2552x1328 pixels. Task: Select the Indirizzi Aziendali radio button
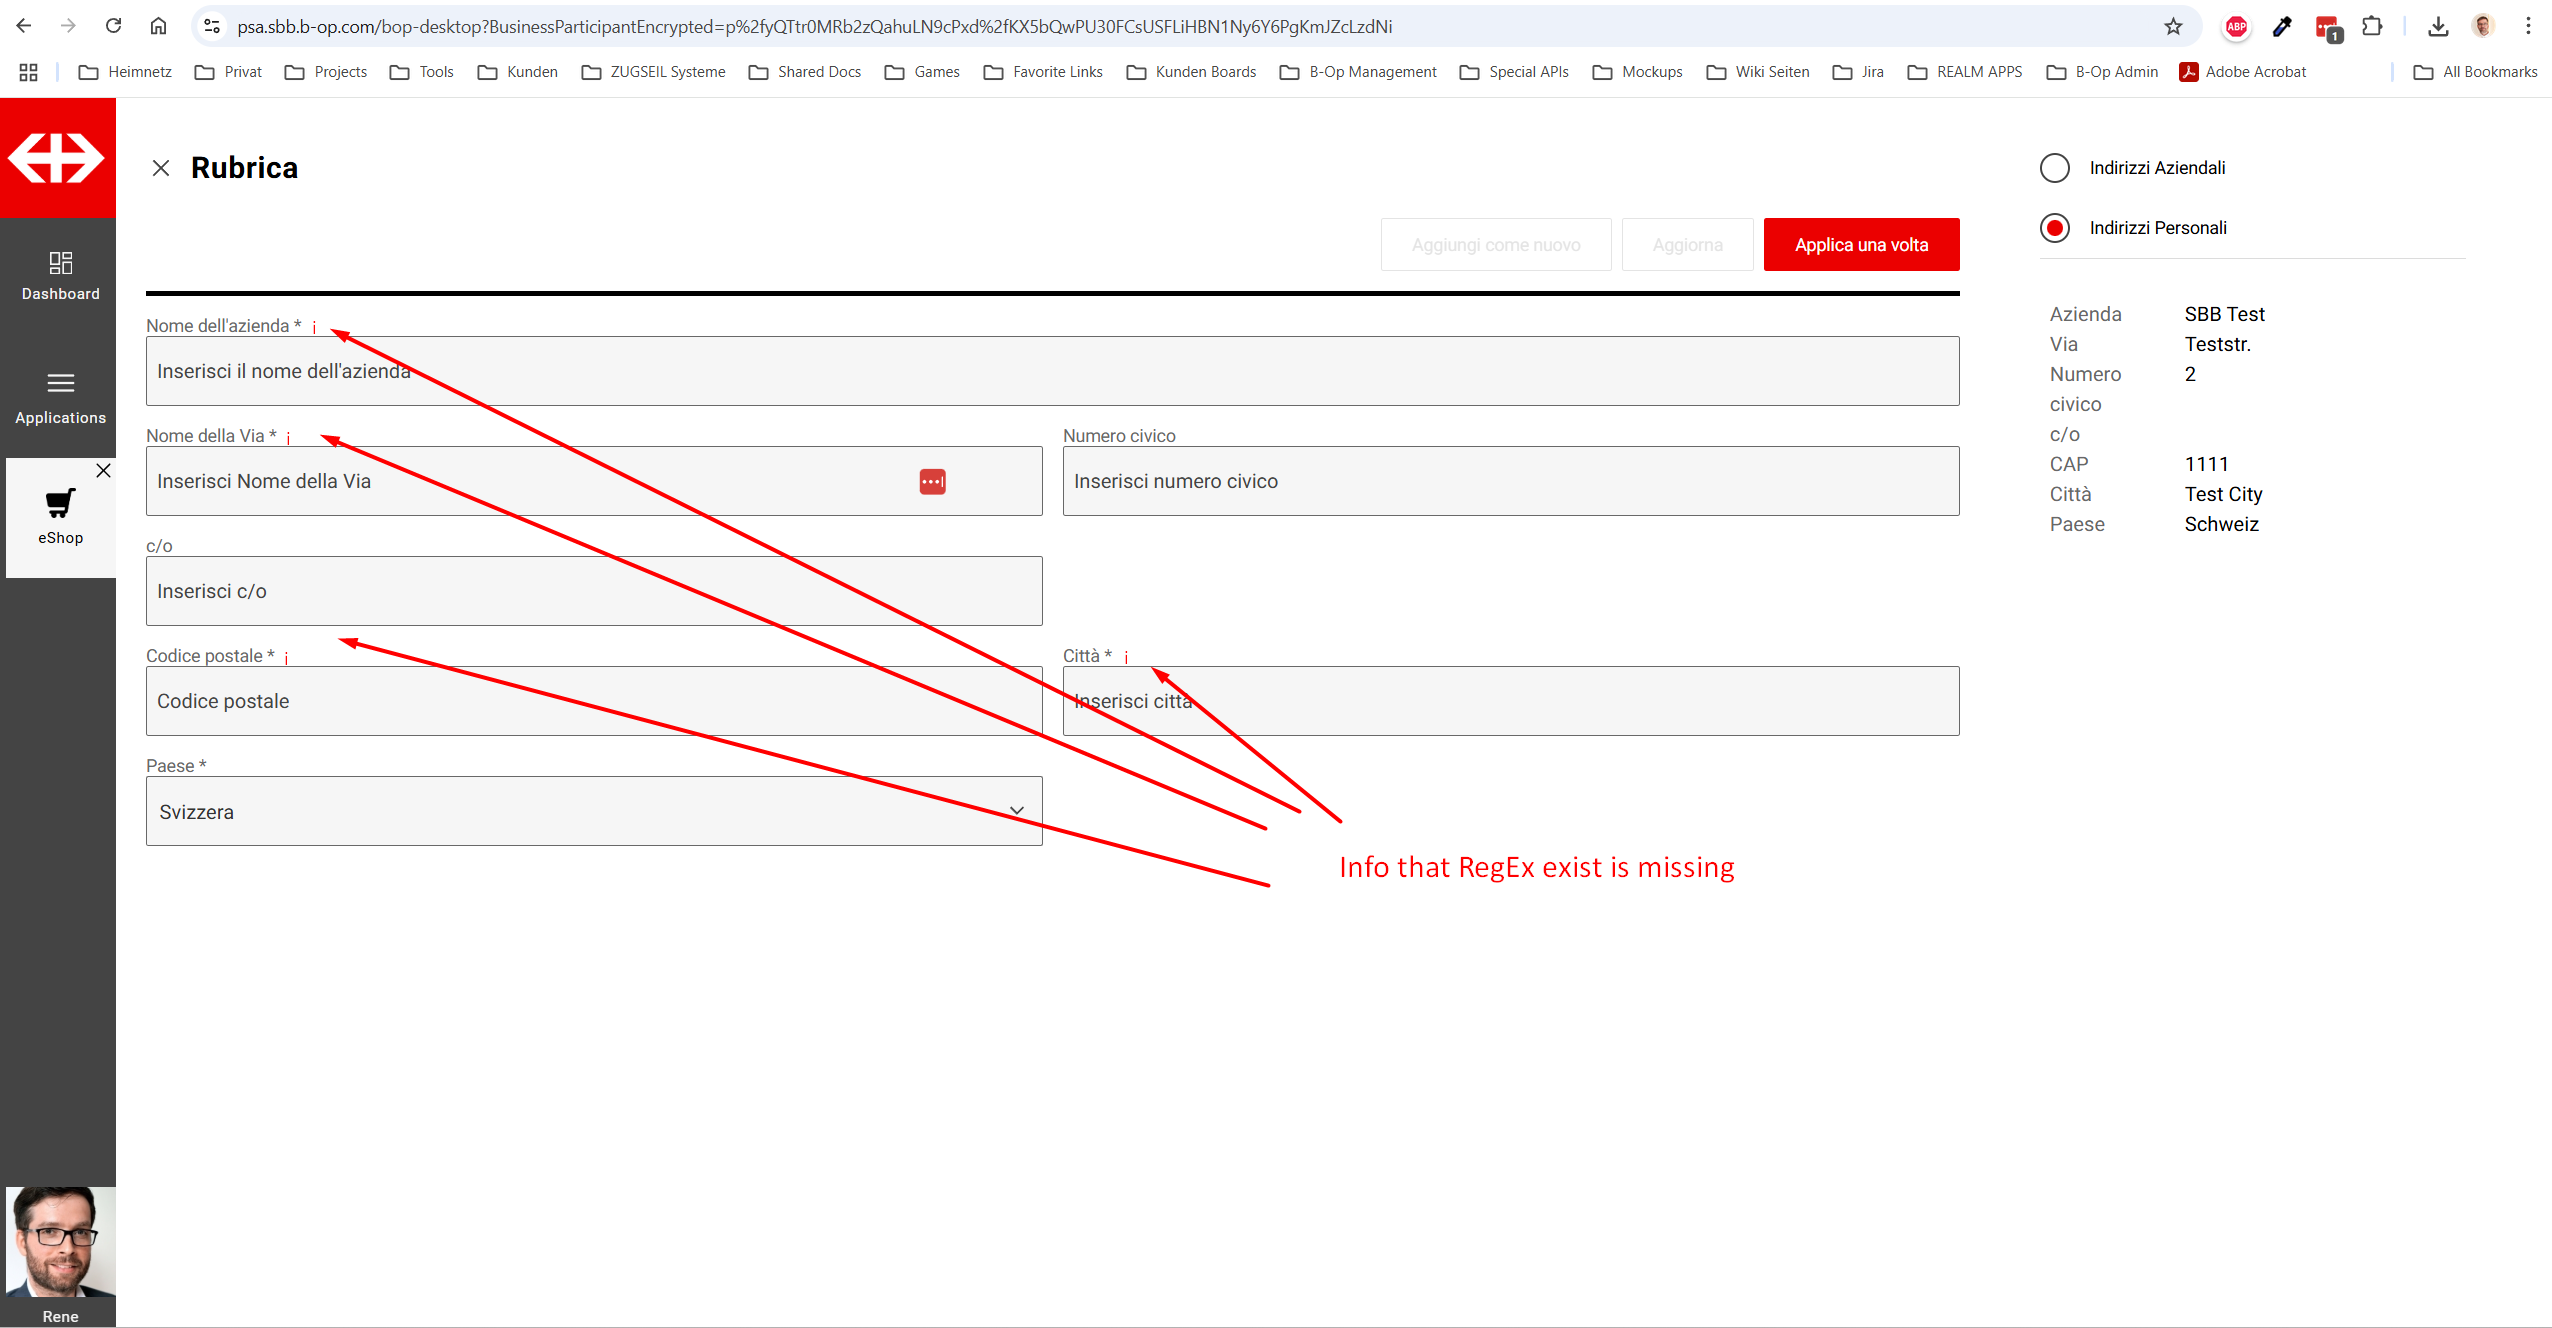click(x=2055, y=168)
